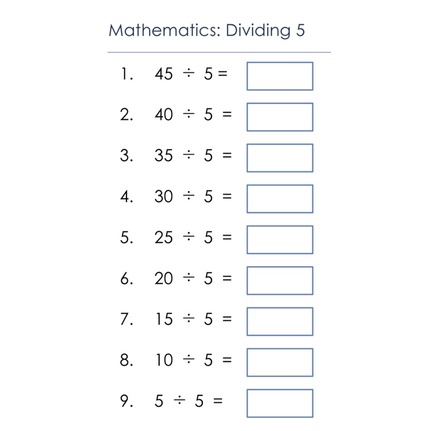The height and width of the screenshot is (431, 431).
Task: Select the answer box for 15 ÷ 5
Action: [280, 322]
